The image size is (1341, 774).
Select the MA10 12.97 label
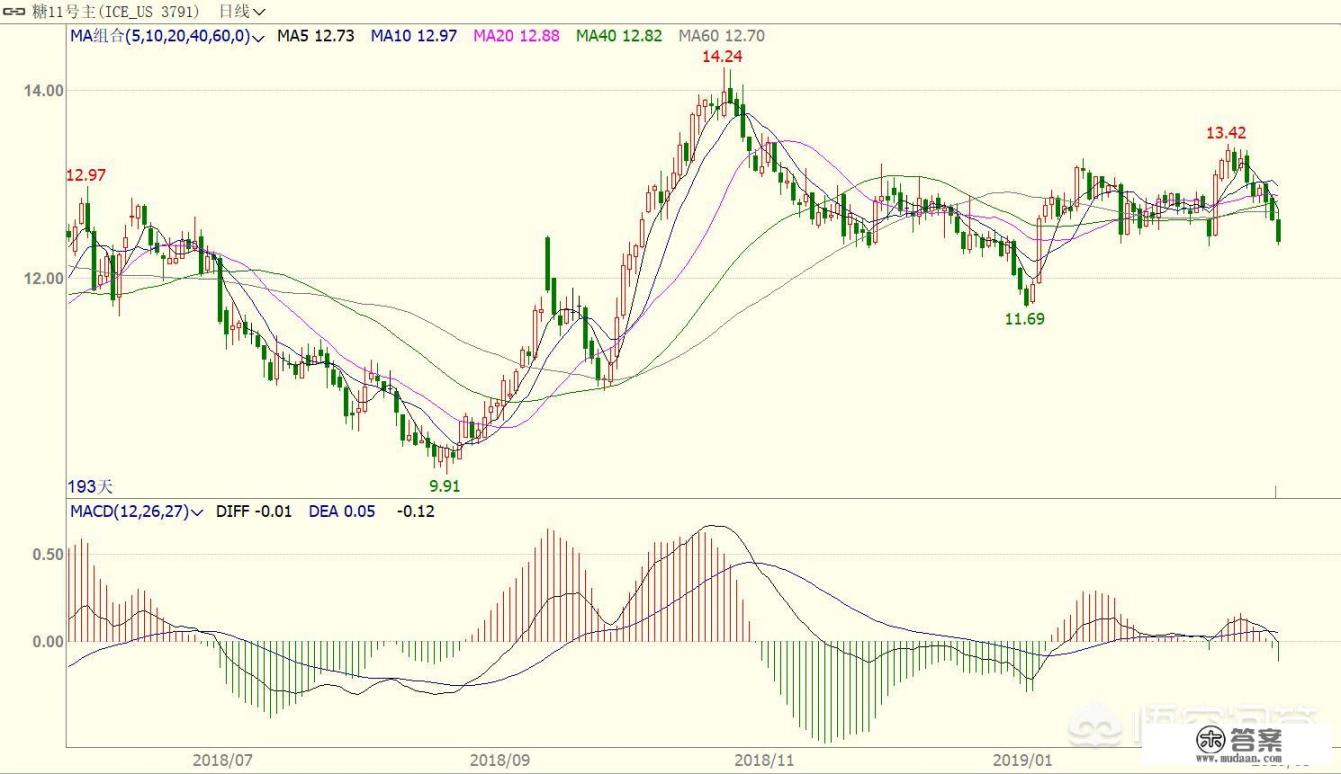414,36
